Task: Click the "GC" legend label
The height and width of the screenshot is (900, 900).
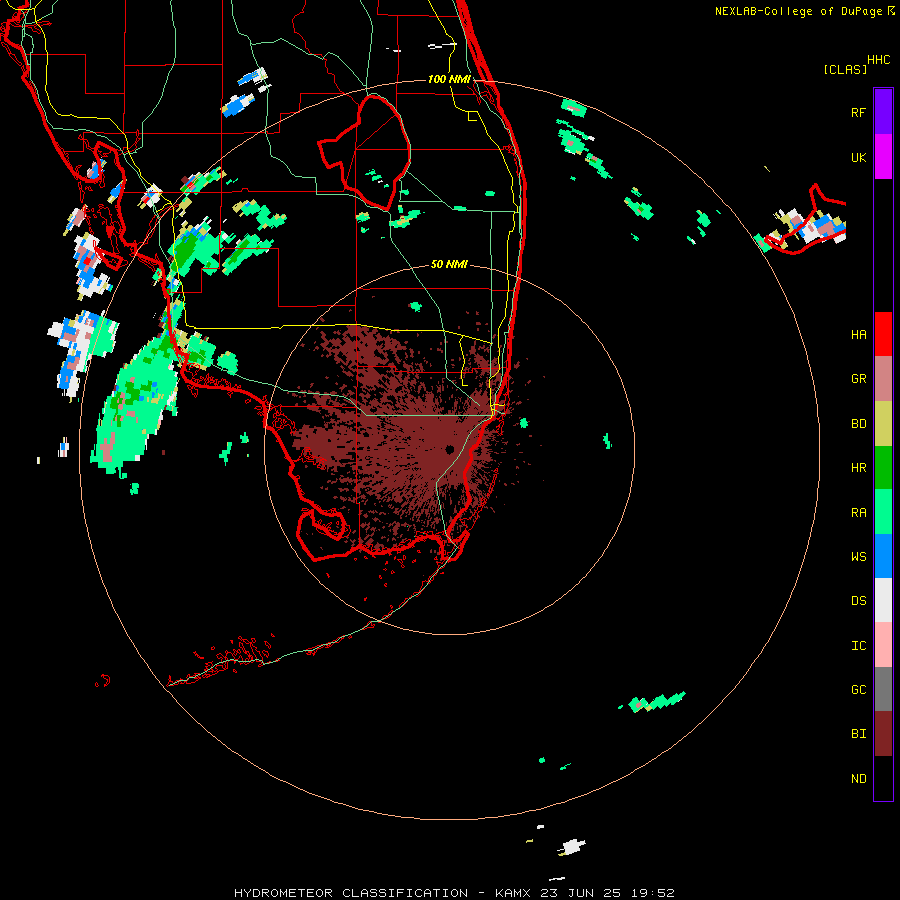Action: point(858,690)
